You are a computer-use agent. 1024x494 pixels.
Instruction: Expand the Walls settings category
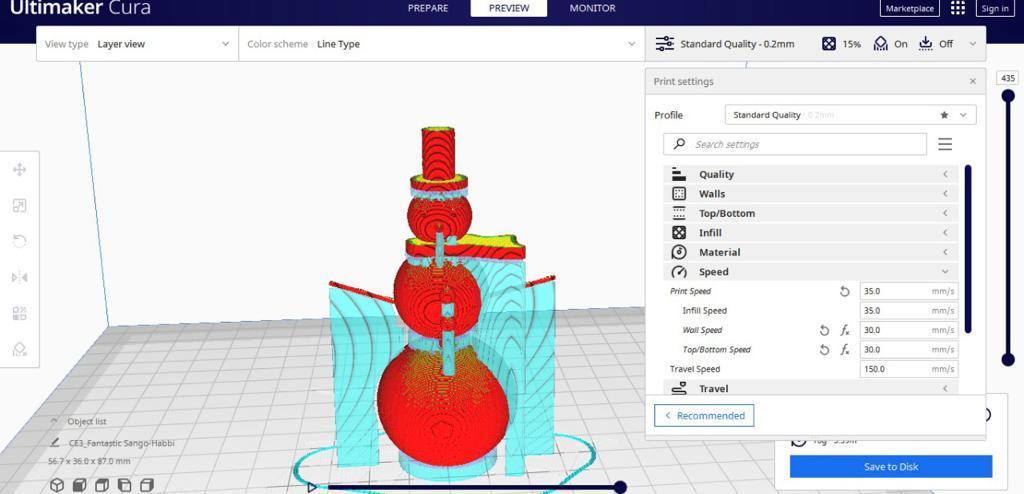tap(811, 194)
